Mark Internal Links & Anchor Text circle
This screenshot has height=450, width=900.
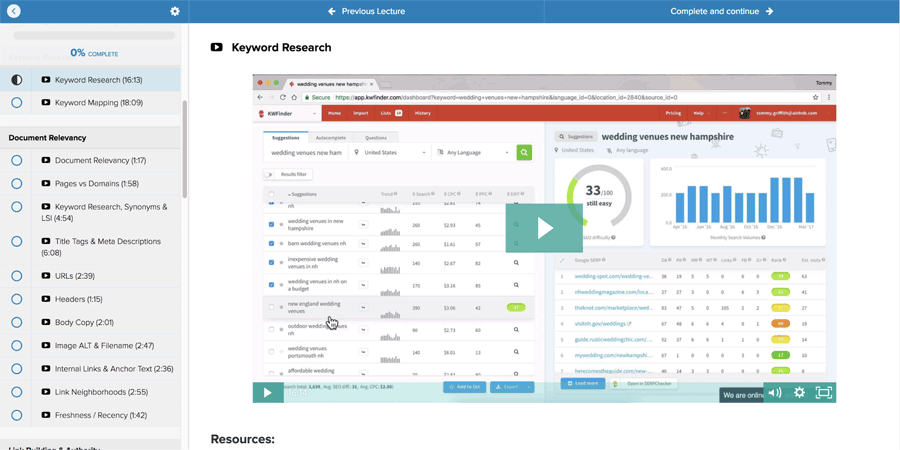coord(17,368)
